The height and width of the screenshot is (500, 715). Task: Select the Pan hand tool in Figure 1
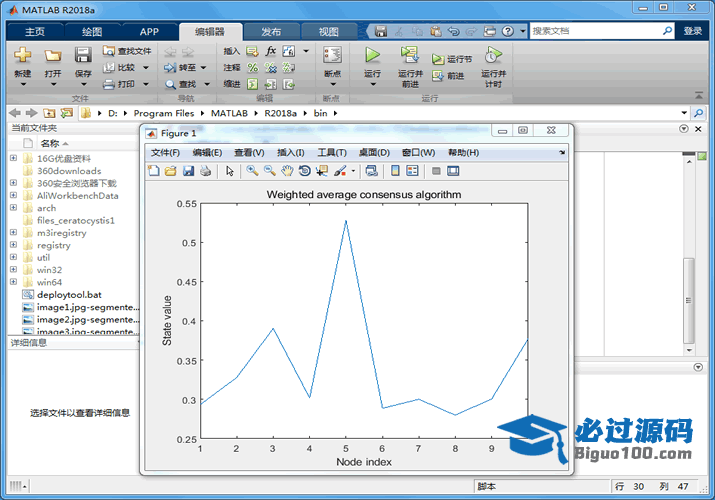[x=287, y=171]
